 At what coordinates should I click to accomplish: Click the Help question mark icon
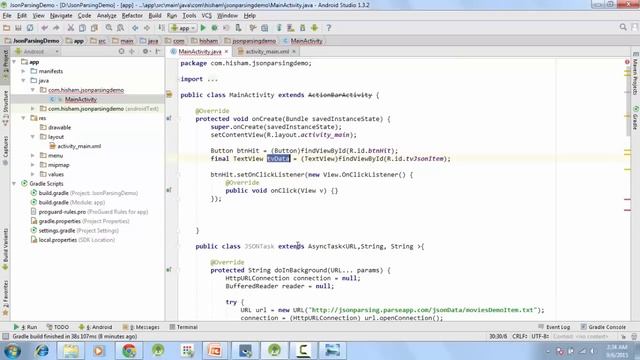coord(329,28)
